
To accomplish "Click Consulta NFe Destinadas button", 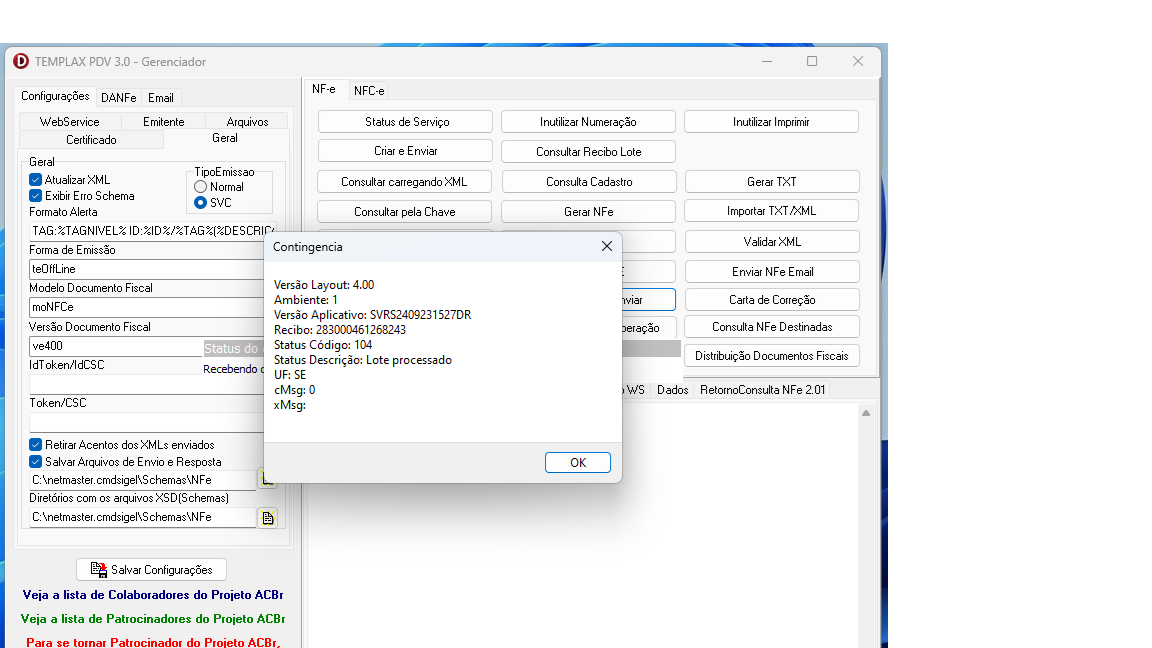I will point(772,327).
